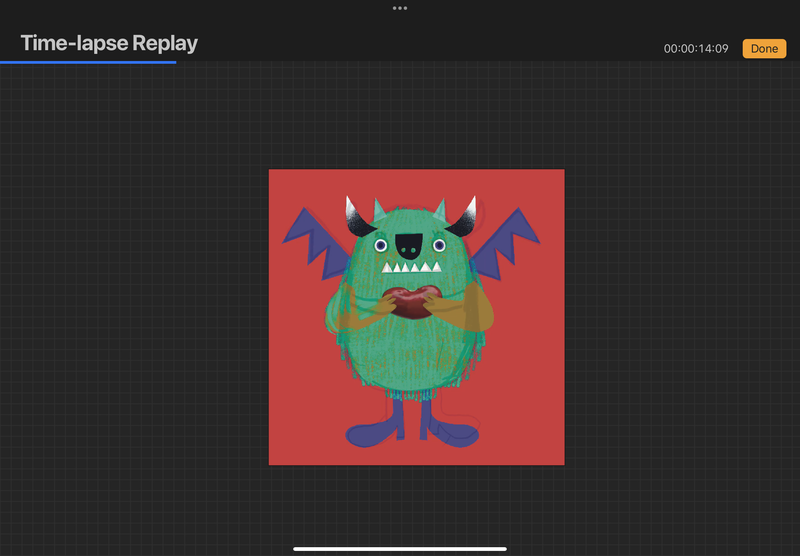
Task: Tap the Done button
Action: 764,49
